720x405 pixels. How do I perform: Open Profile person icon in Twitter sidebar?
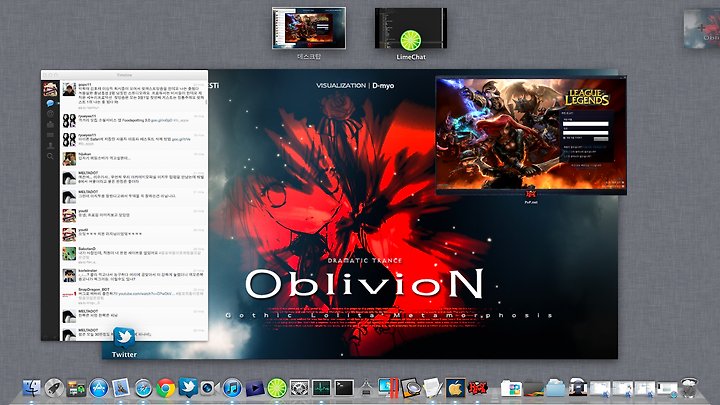pos(50,146)
